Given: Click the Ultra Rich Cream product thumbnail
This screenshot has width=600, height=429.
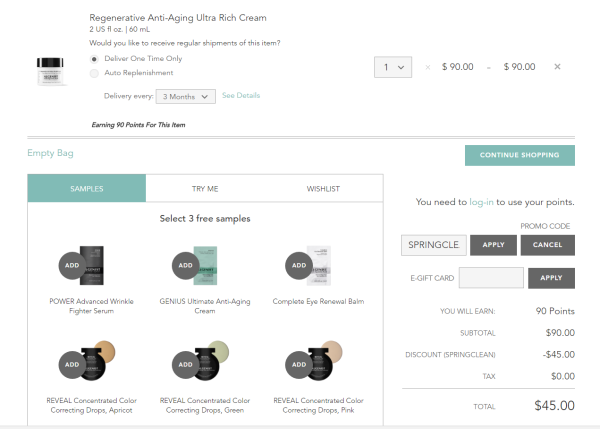Looking at the screenshot, I should (x=50, y=71).
